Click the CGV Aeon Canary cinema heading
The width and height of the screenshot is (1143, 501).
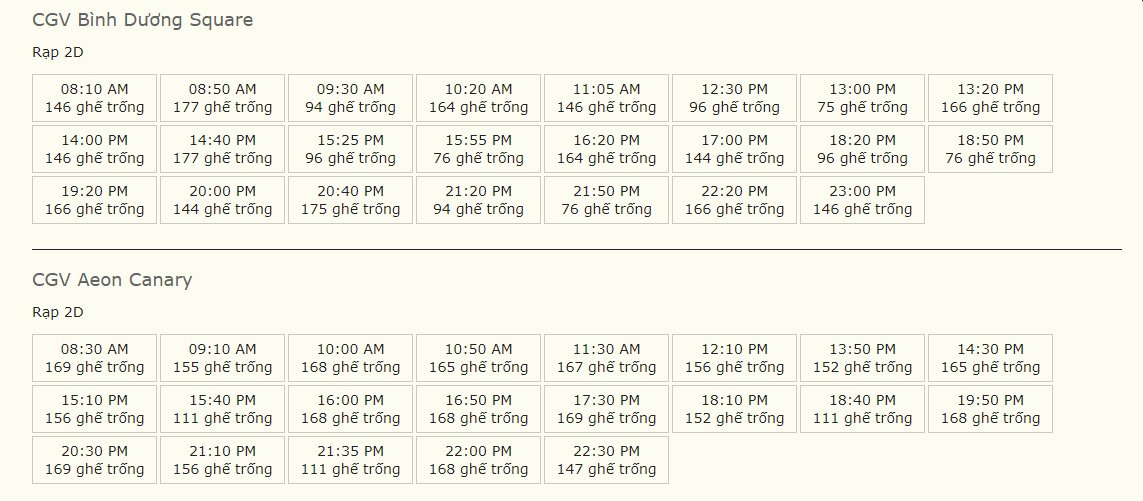pos(112,280)
